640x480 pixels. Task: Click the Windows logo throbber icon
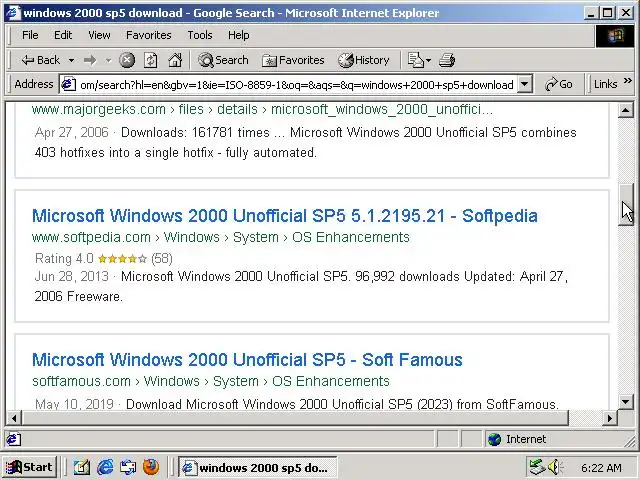[x=616, y=36]
